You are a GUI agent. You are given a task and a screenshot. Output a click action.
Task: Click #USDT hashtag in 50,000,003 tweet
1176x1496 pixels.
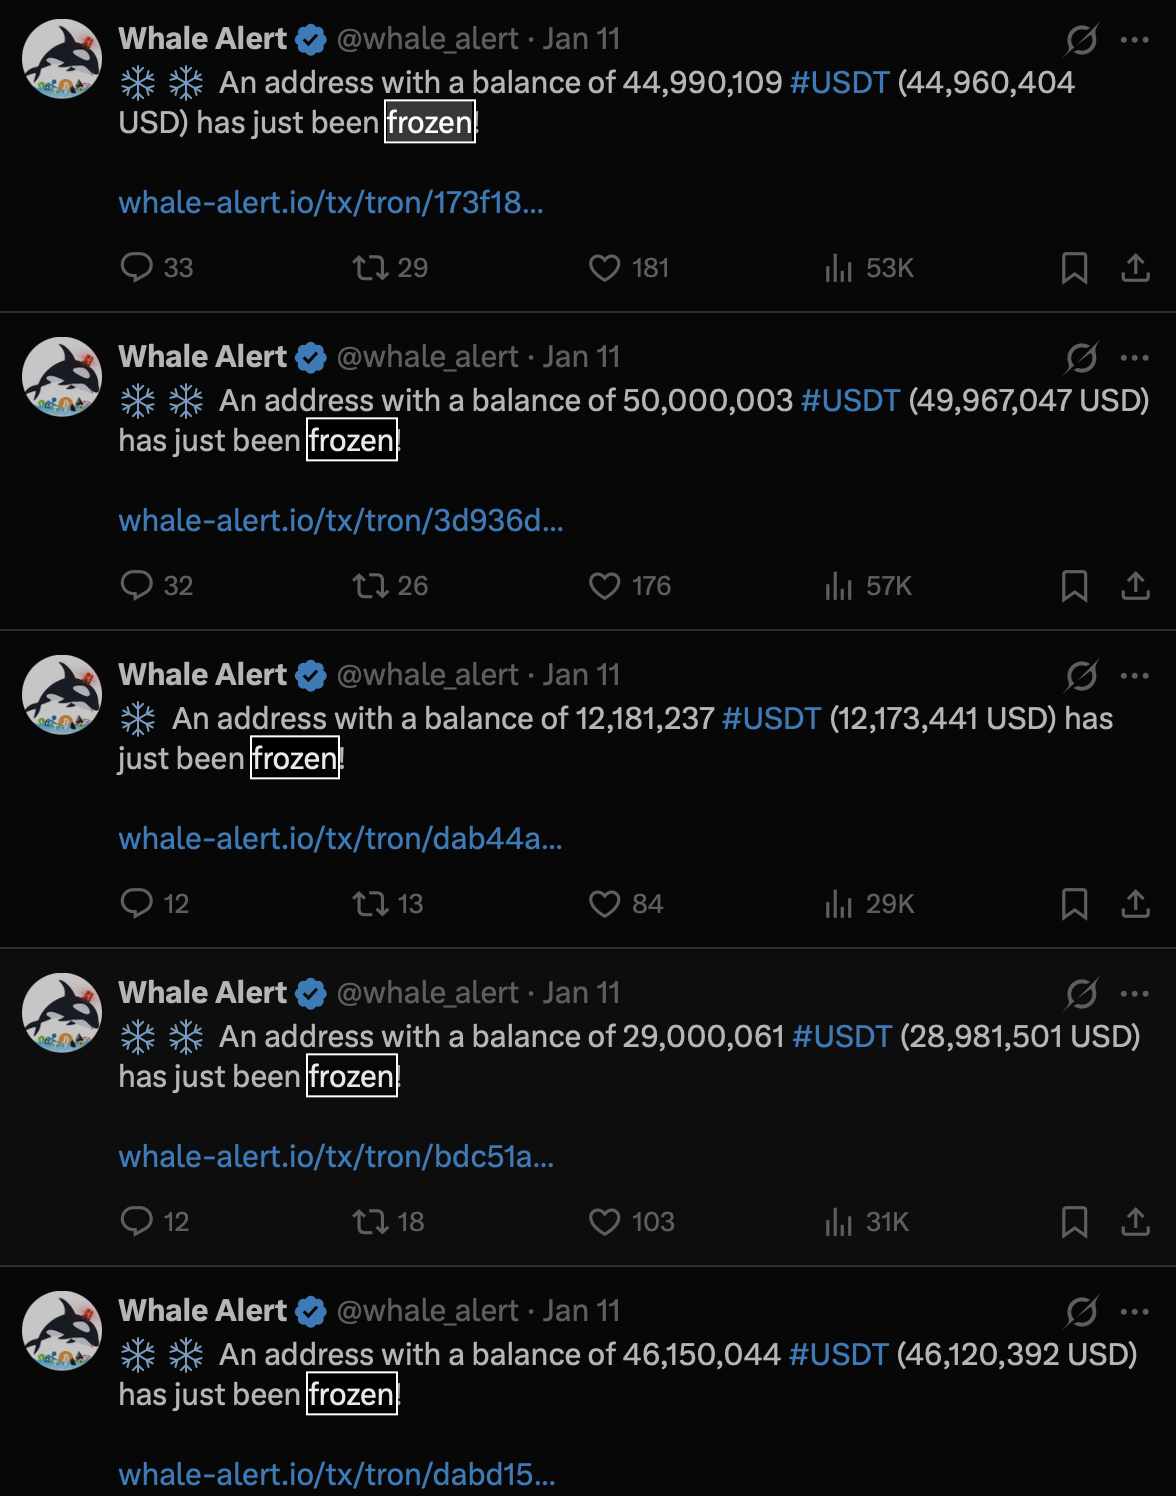[x=850, y=400]
